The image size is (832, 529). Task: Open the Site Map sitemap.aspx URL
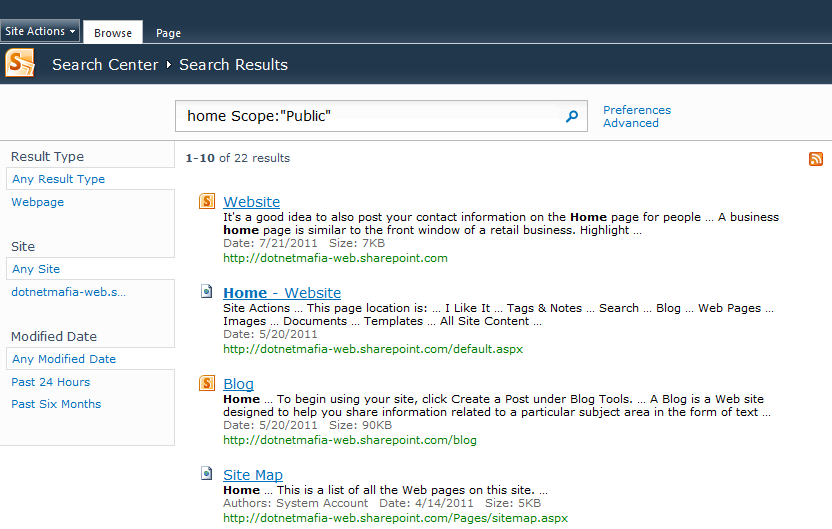click(395, 518)
